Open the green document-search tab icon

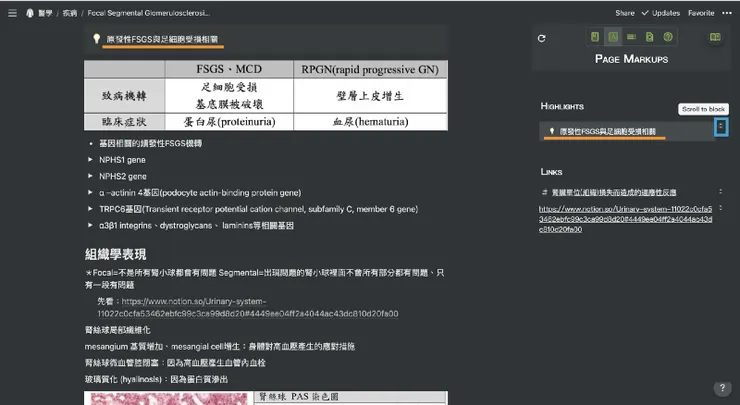pyautogui.click(x=650, y=37)
